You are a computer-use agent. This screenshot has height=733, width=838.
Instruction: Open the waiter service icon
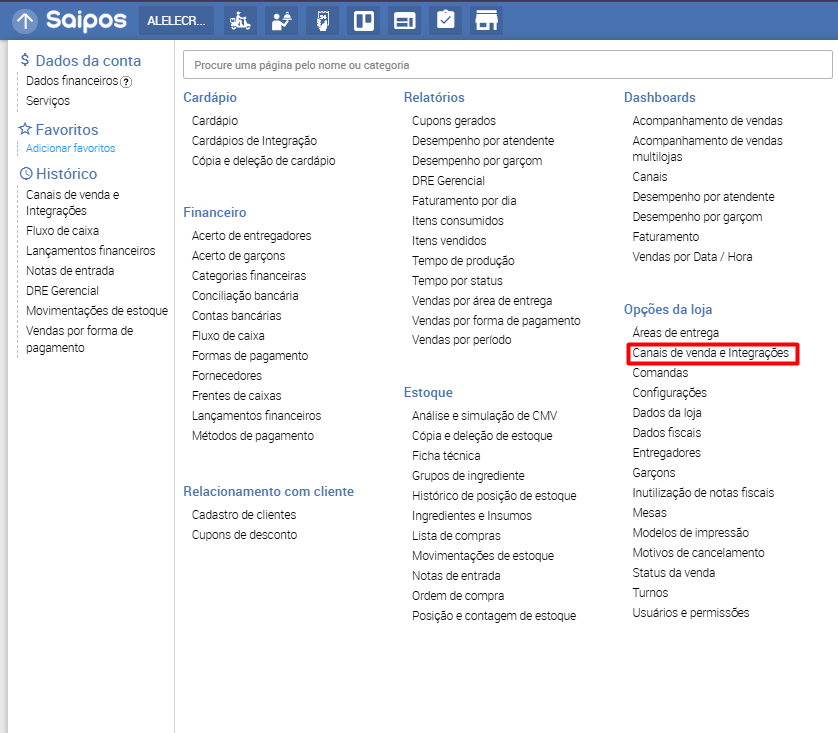(281, 20)
